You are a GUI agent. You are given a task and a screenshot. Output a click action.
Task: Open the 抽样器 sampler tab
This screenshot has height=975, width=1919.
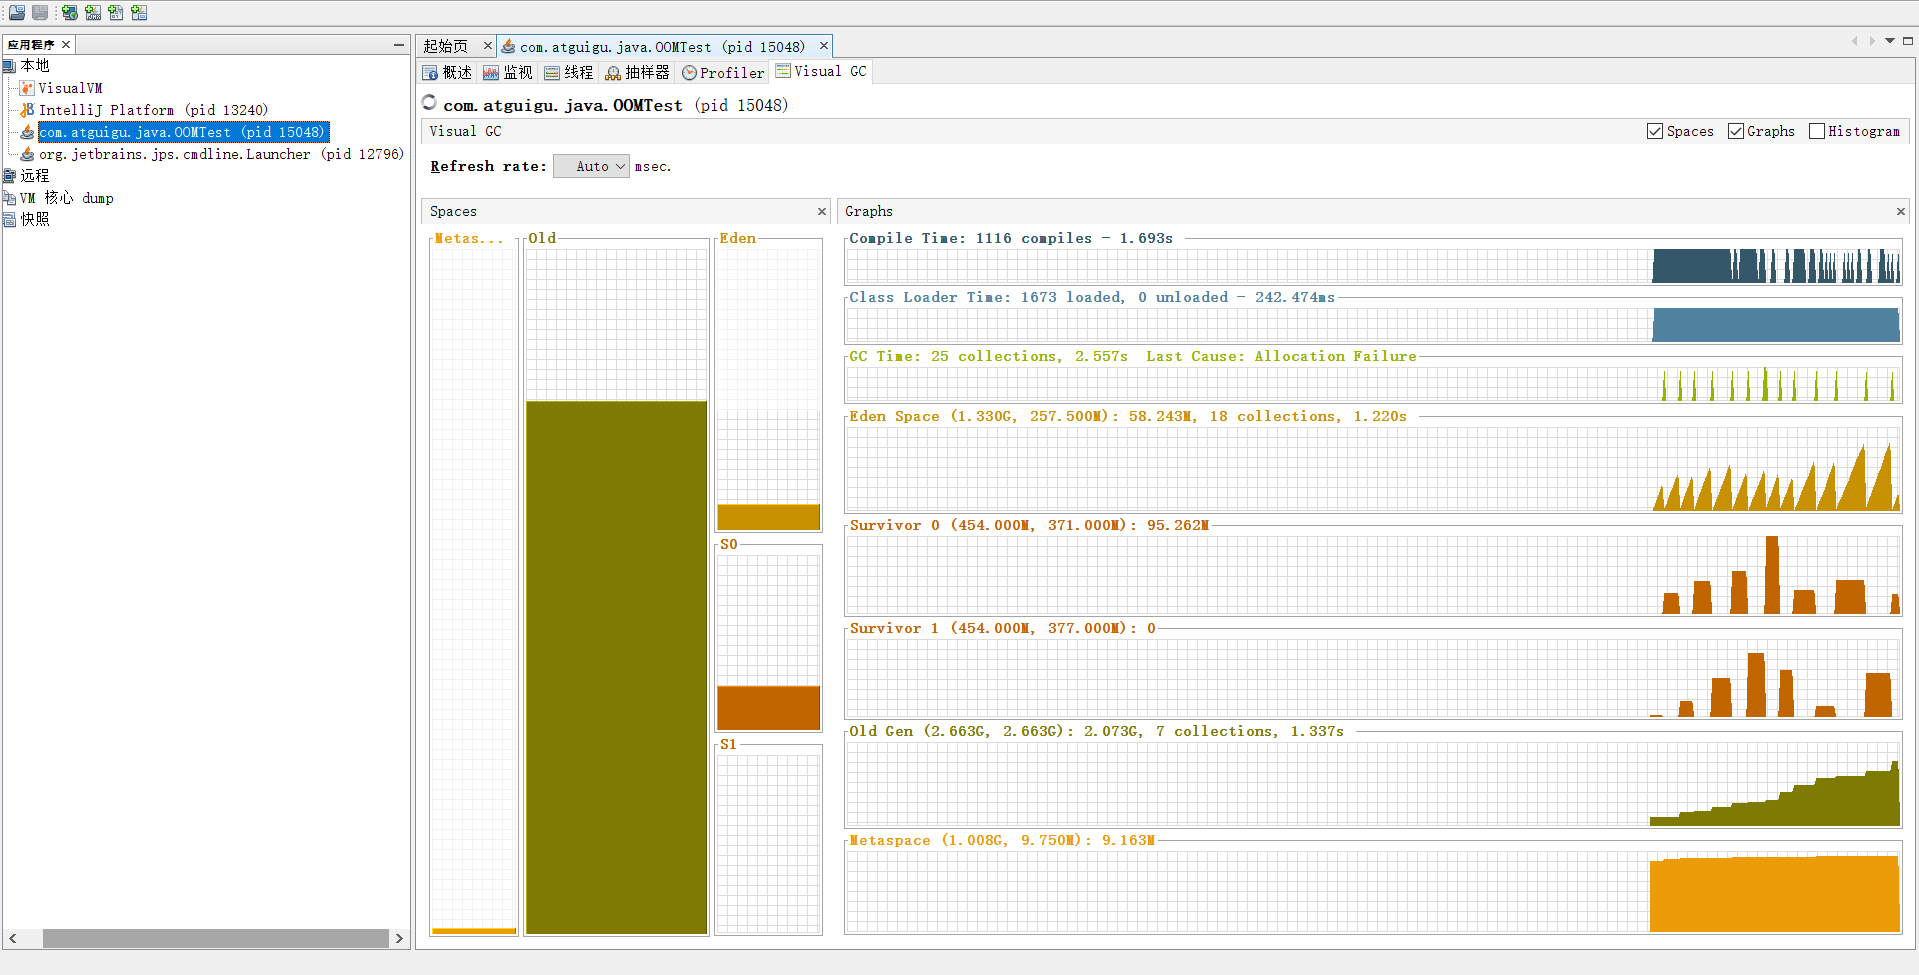638,73
